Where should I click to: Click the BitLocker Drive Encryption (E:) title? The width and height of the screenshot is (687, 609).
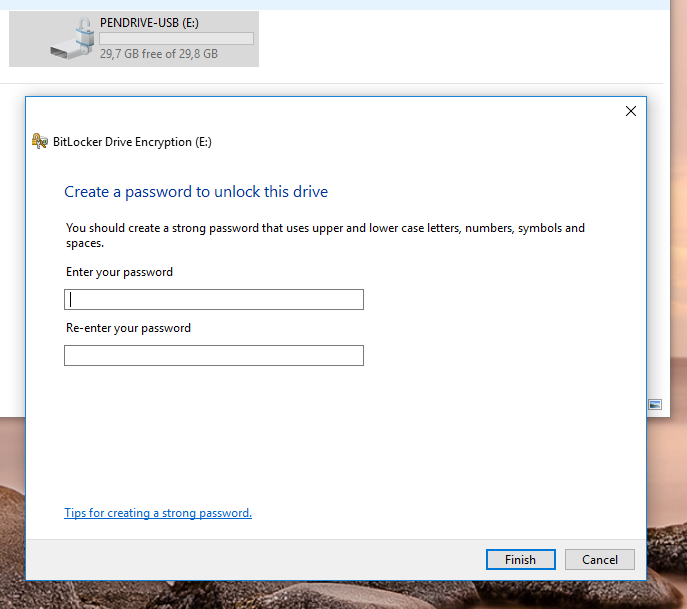(132, 142)
